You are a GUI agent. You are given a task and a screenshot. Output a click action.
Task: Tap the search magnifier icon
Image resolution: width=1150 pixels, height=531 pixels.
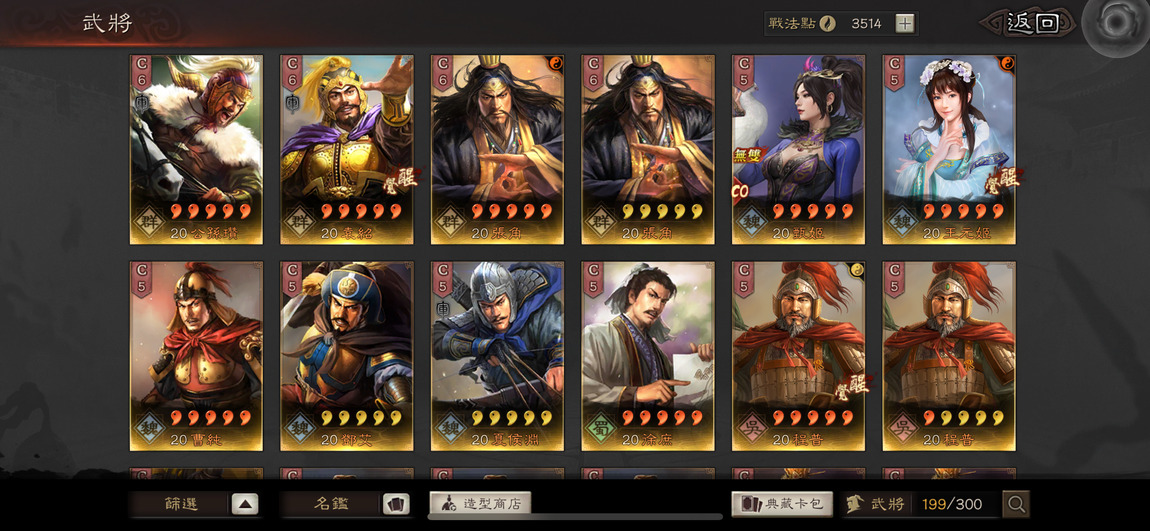tap(1016, 504)
